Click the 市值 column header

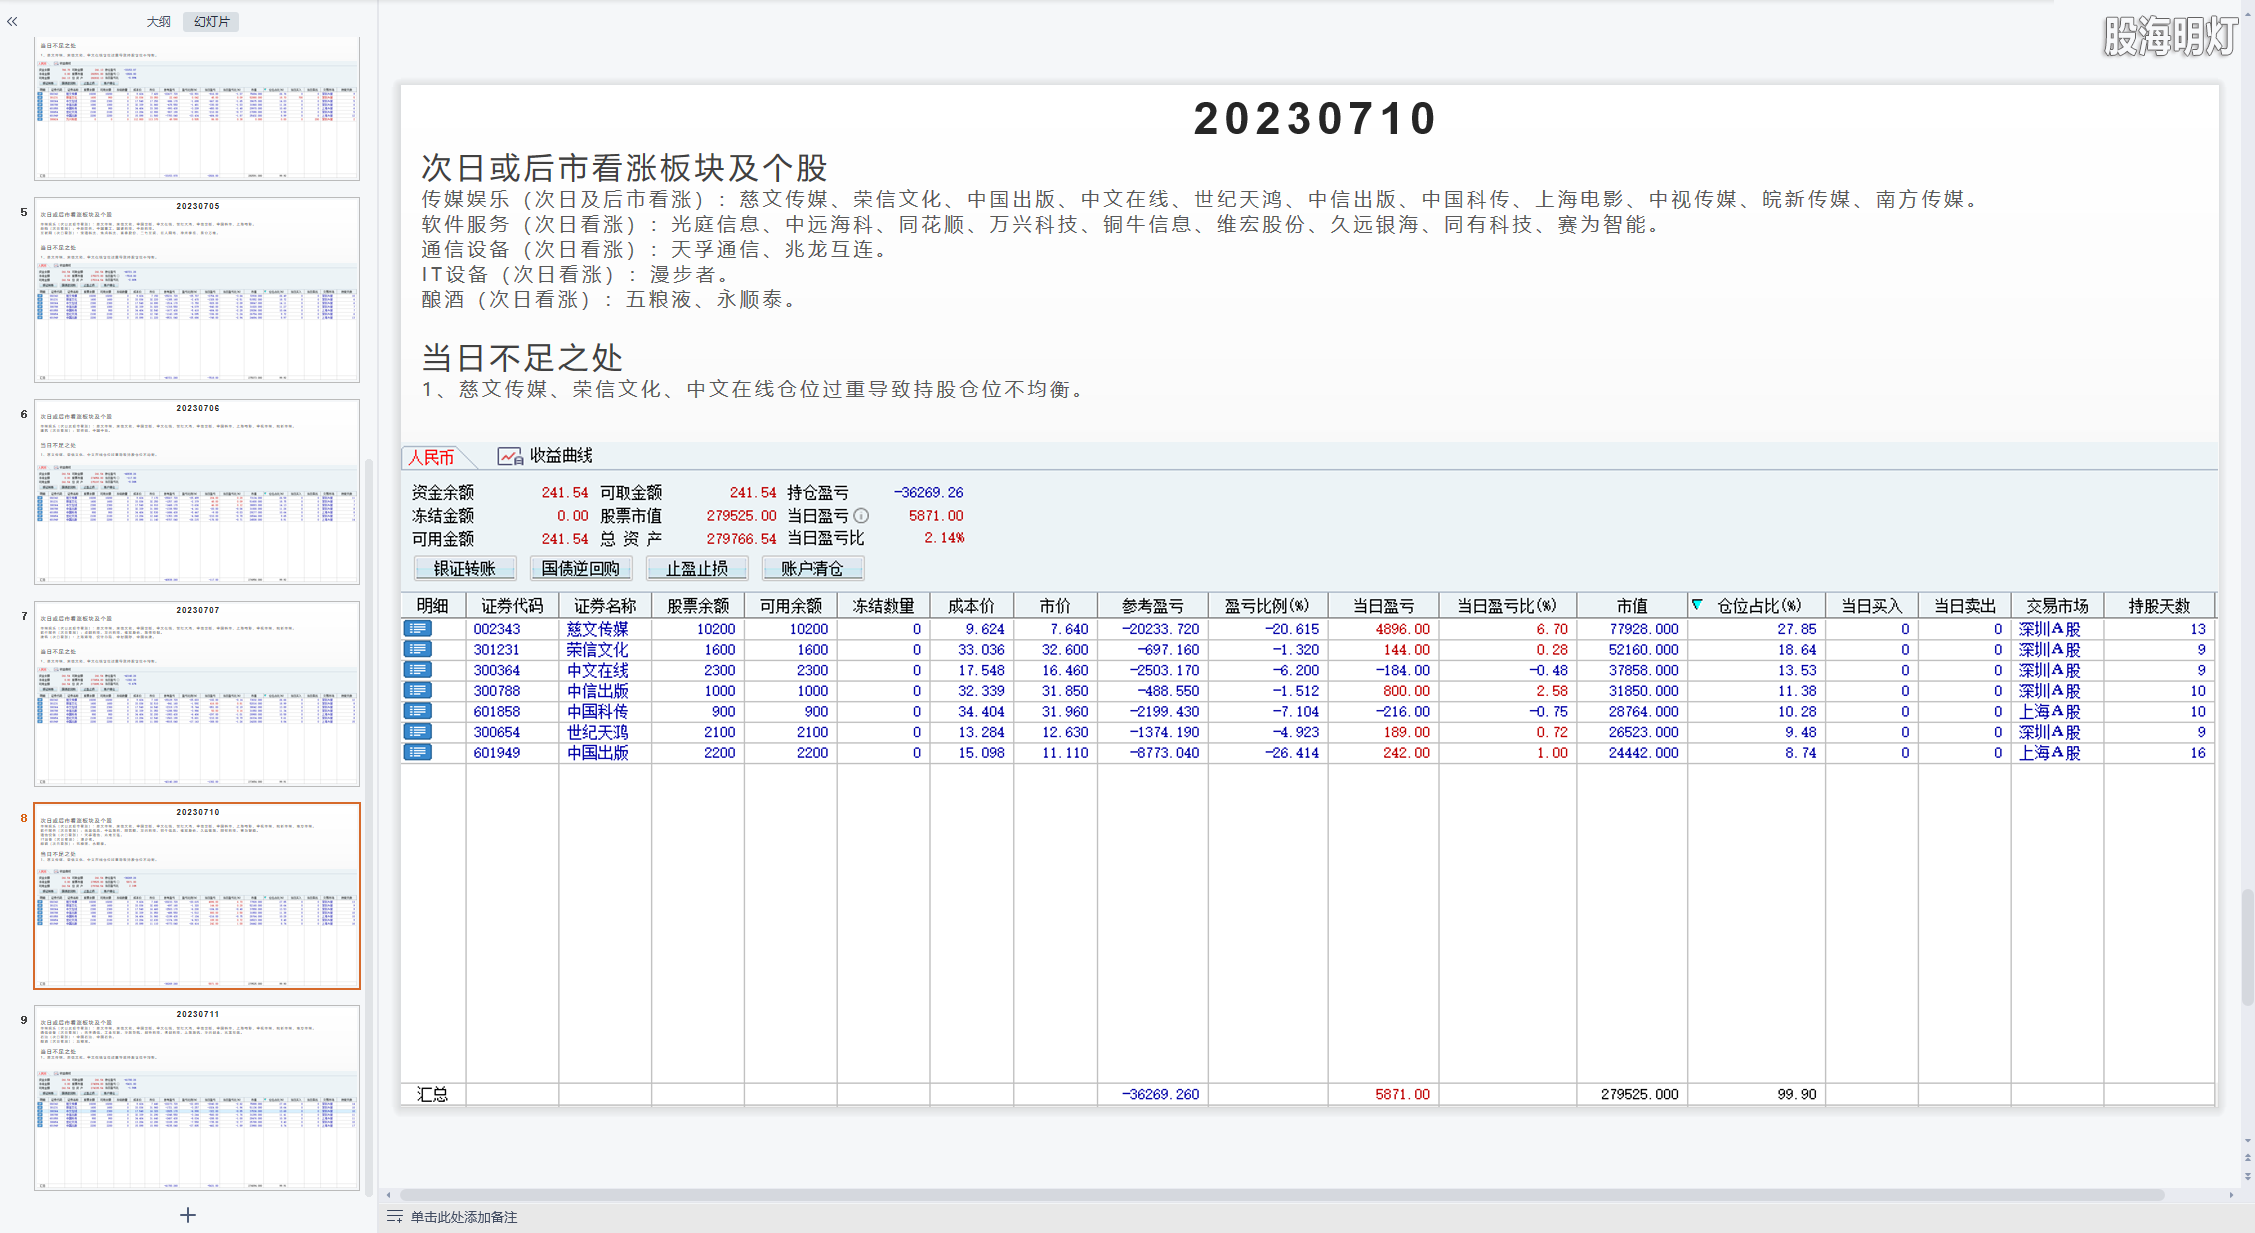(1633, 606)
